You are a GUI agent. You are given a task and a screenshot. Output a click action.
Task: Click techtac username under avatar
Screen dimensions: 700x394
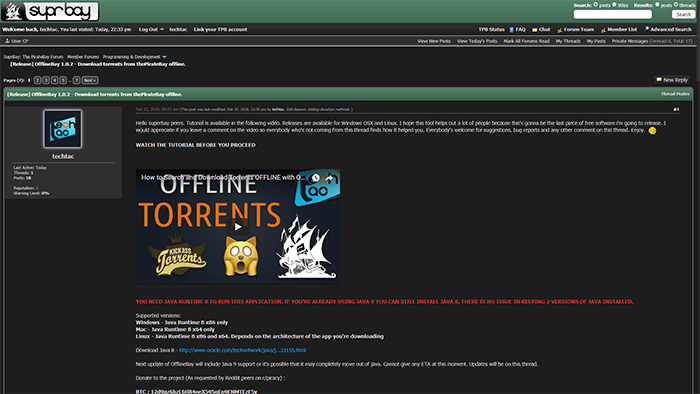tap(63, 156)
